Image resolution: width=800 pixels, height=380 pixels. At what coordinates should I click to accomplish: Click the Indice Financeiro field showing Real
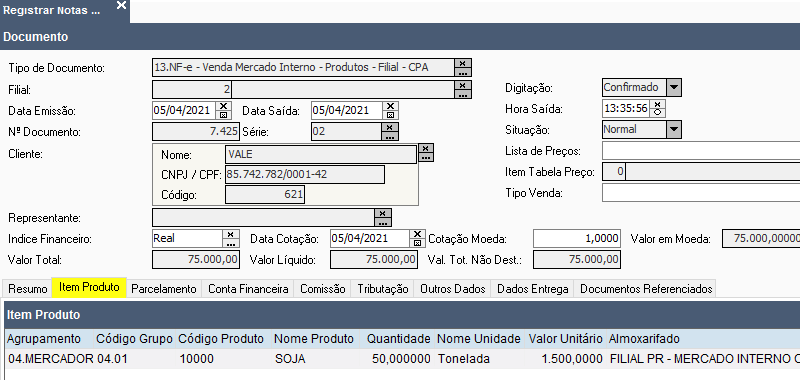pyautogui.click(x=187, y=238)
